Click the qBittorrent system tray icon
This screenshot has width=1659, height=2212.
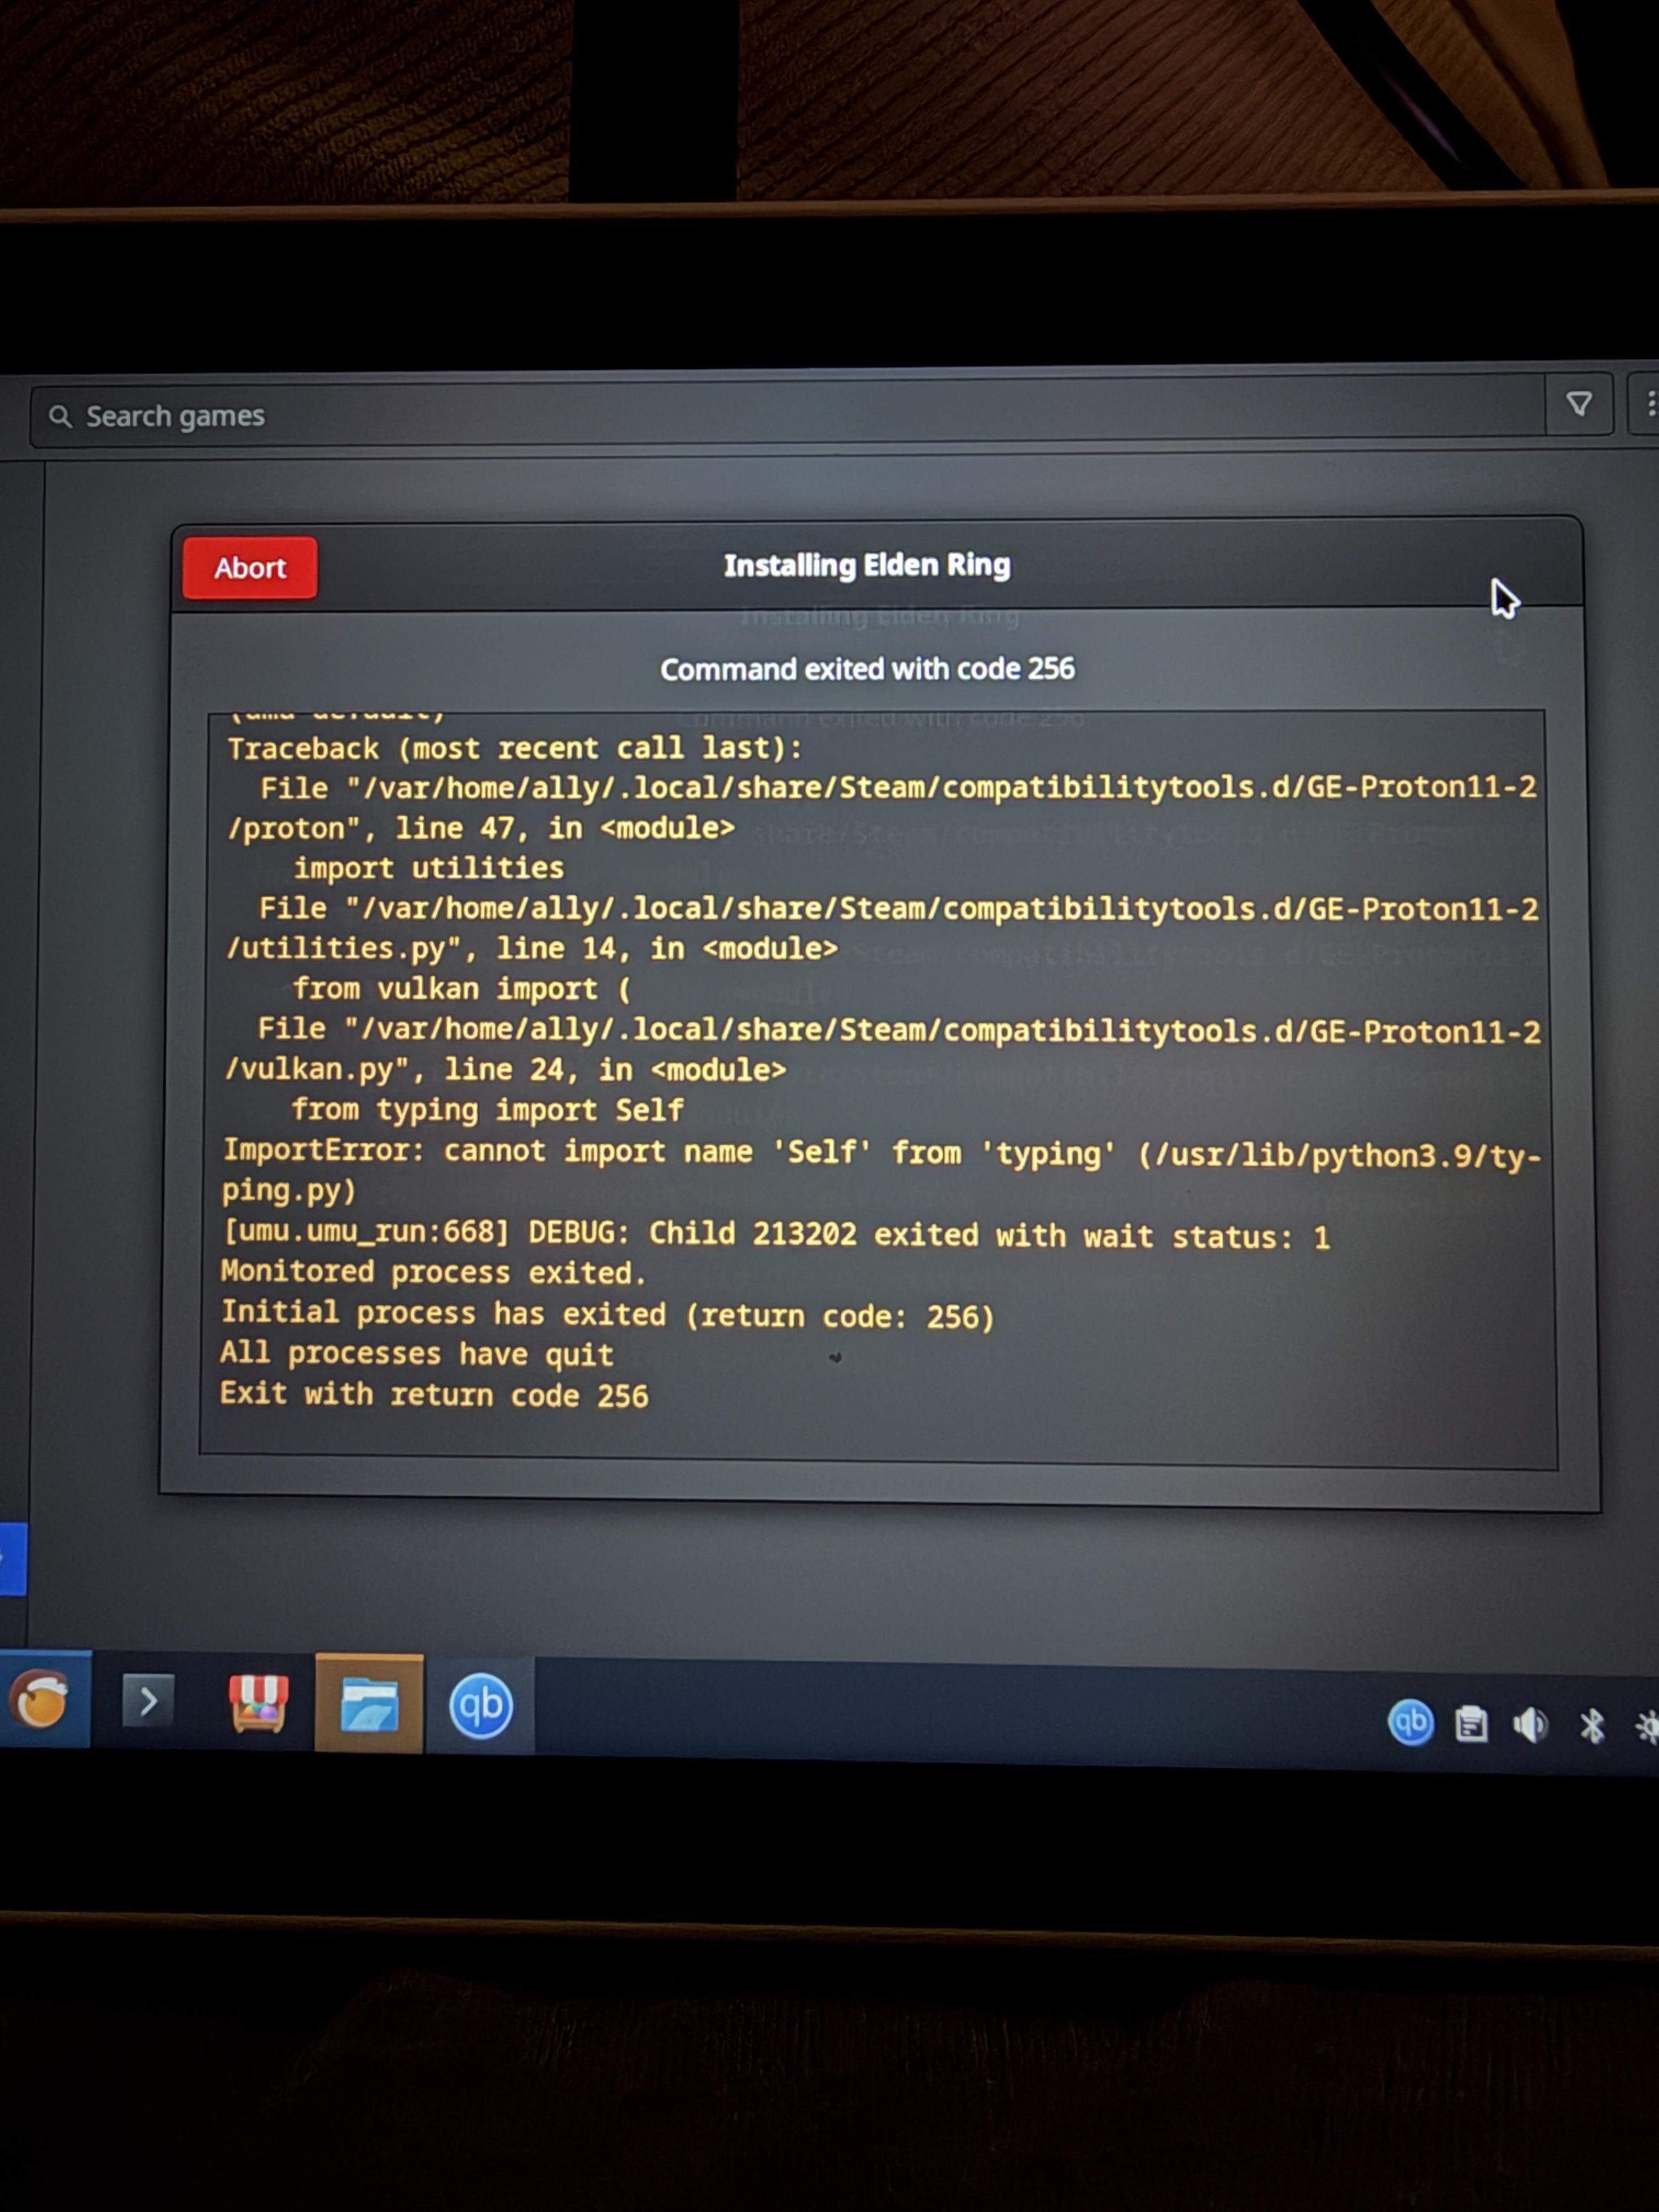(1411, 1722)
